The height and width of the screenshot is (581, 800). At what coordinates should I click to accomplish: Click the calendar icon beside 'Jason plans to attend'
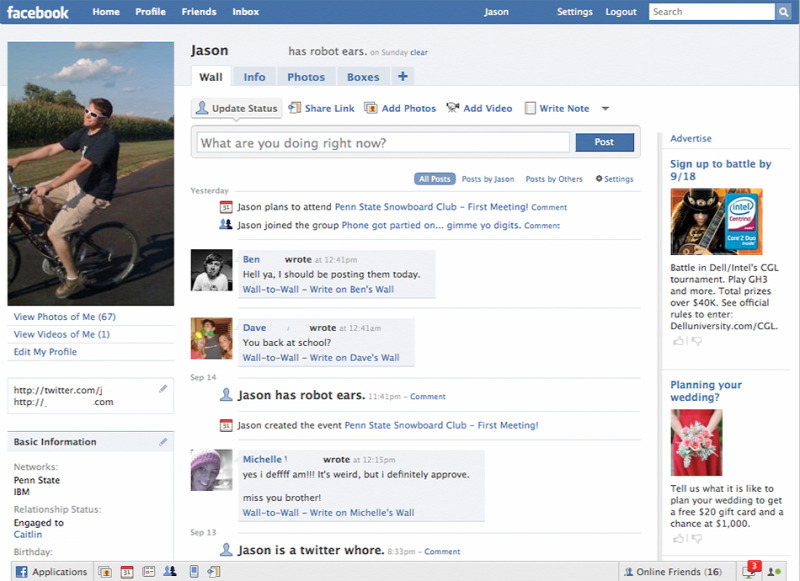226,207
